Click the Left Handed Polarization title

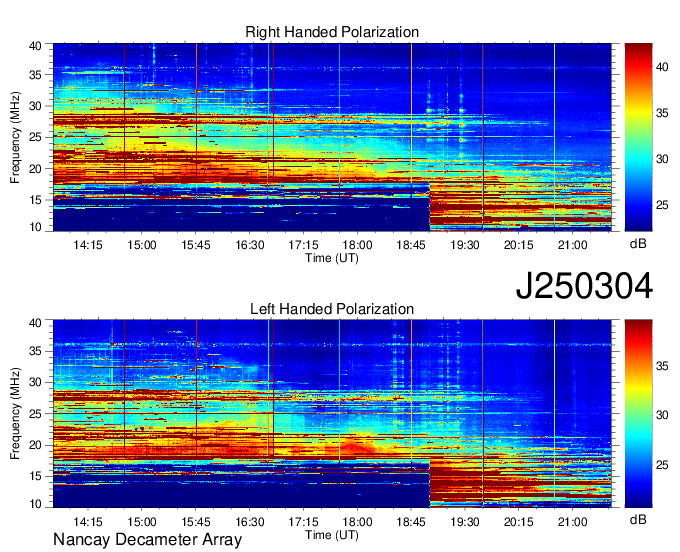coord(332,309)
